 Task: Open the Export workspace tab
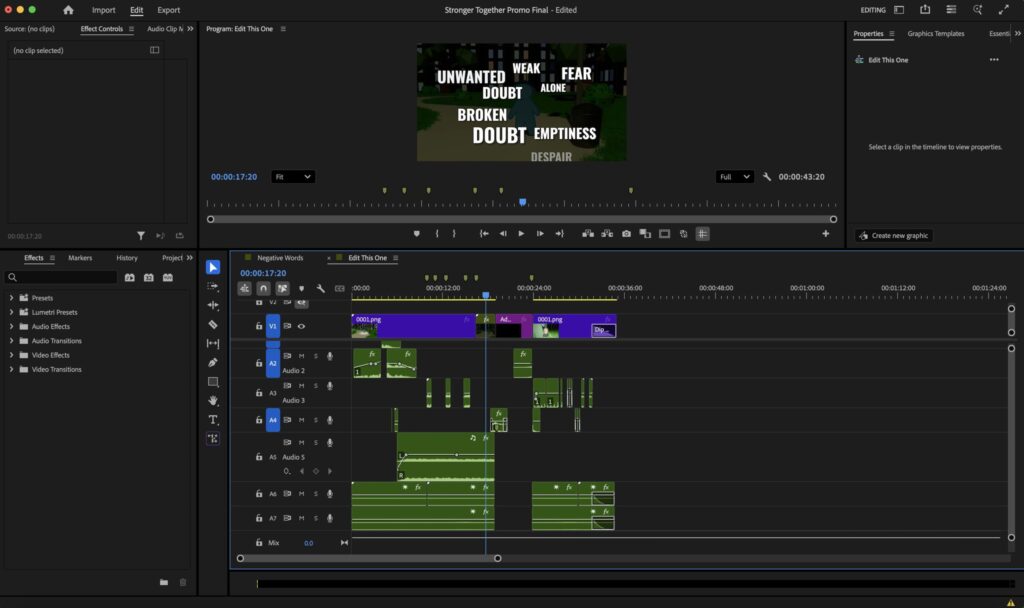tap(168, 10)
